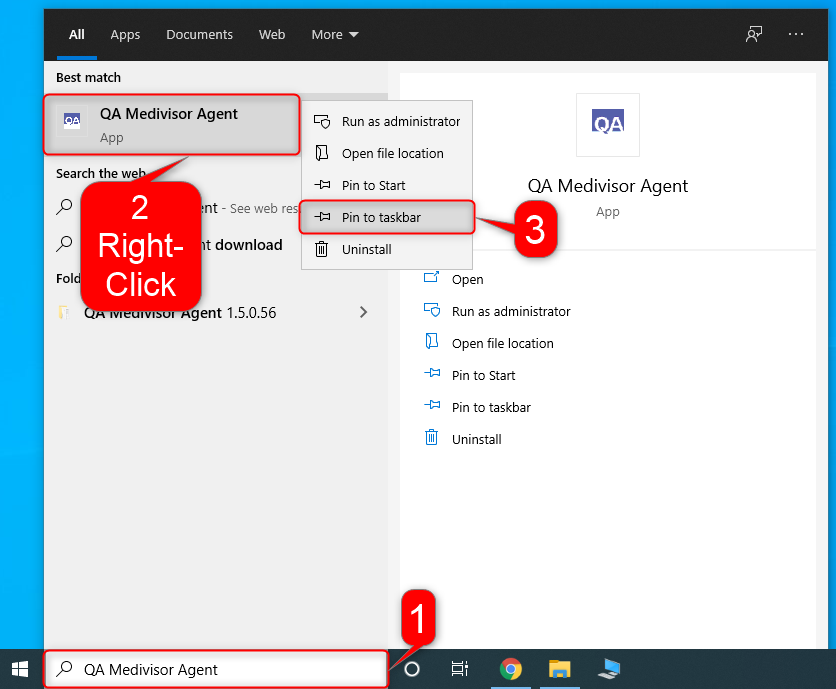Open the remote desktop app on taskbar
The image size is (836, 689).
609,669
